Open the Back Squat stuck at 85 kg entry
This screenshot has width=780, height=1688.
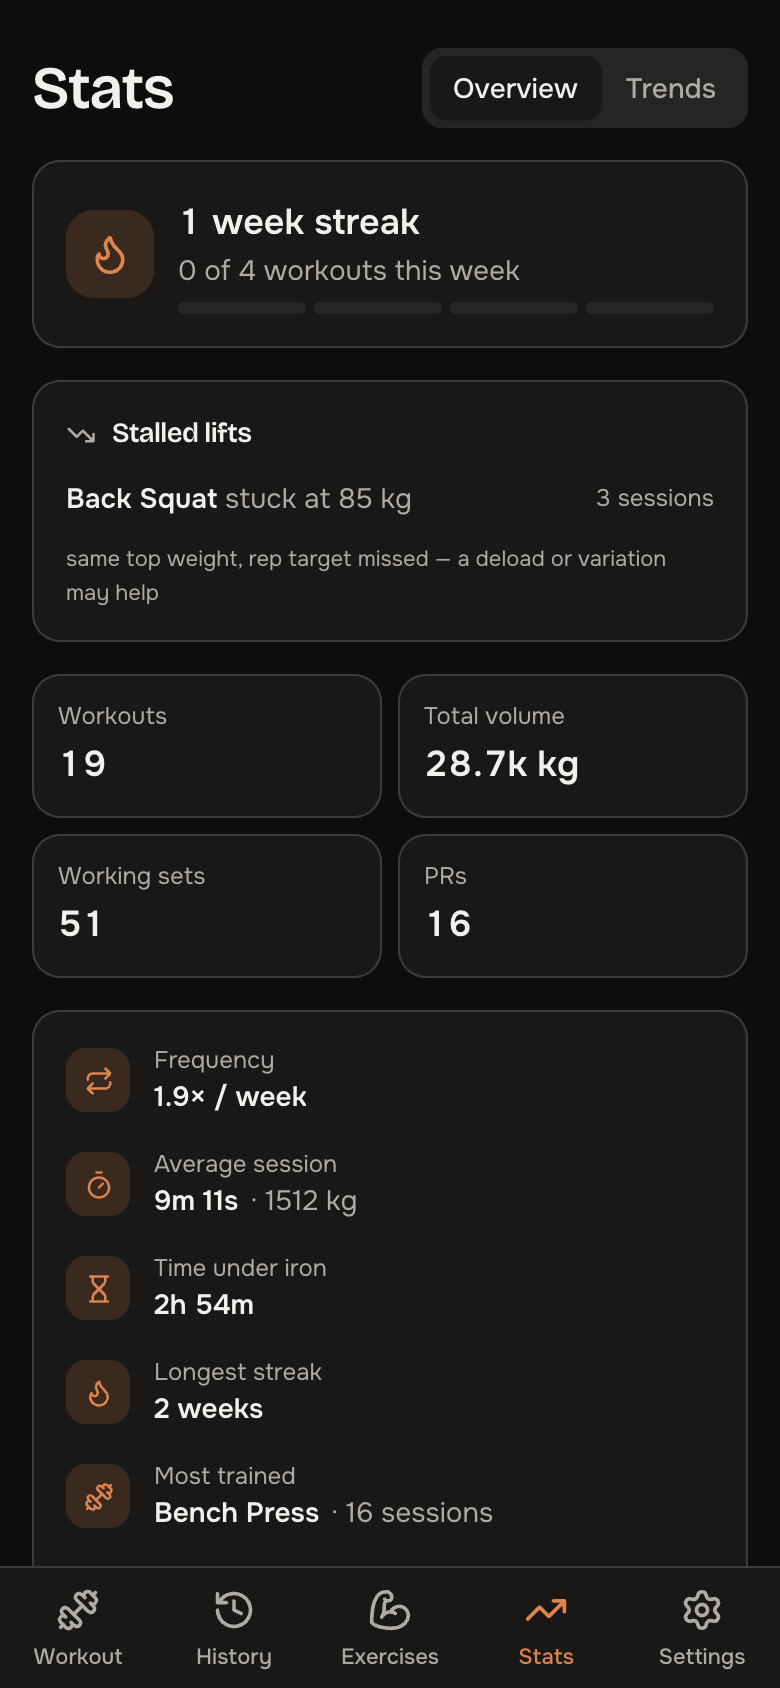[x=390, y=498]
